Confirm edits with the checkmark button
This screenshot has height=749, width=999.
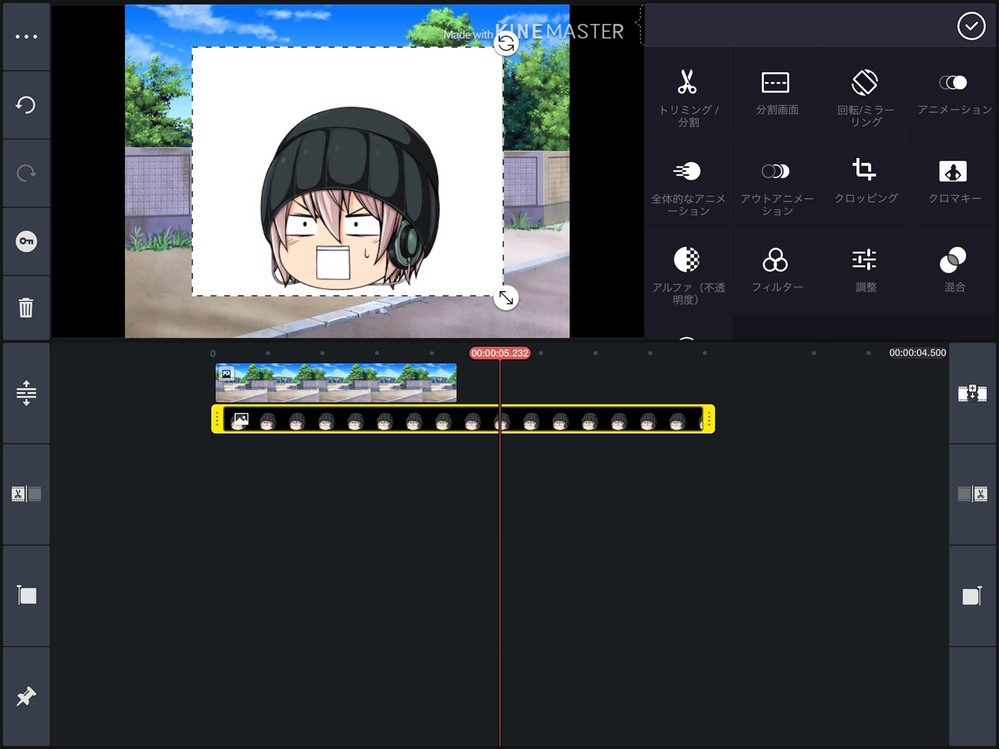[x=970, y=26]
